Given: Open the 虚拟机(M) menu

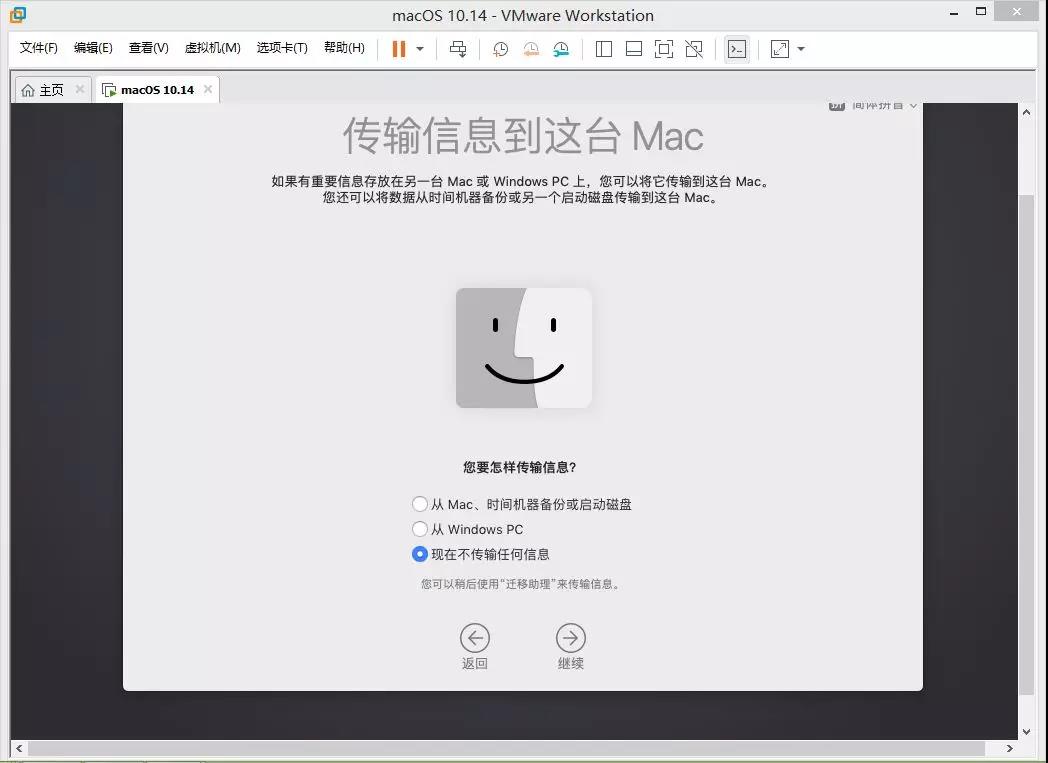Looking at the screenshot, I should pyautogui.click(x=212, y=48).
